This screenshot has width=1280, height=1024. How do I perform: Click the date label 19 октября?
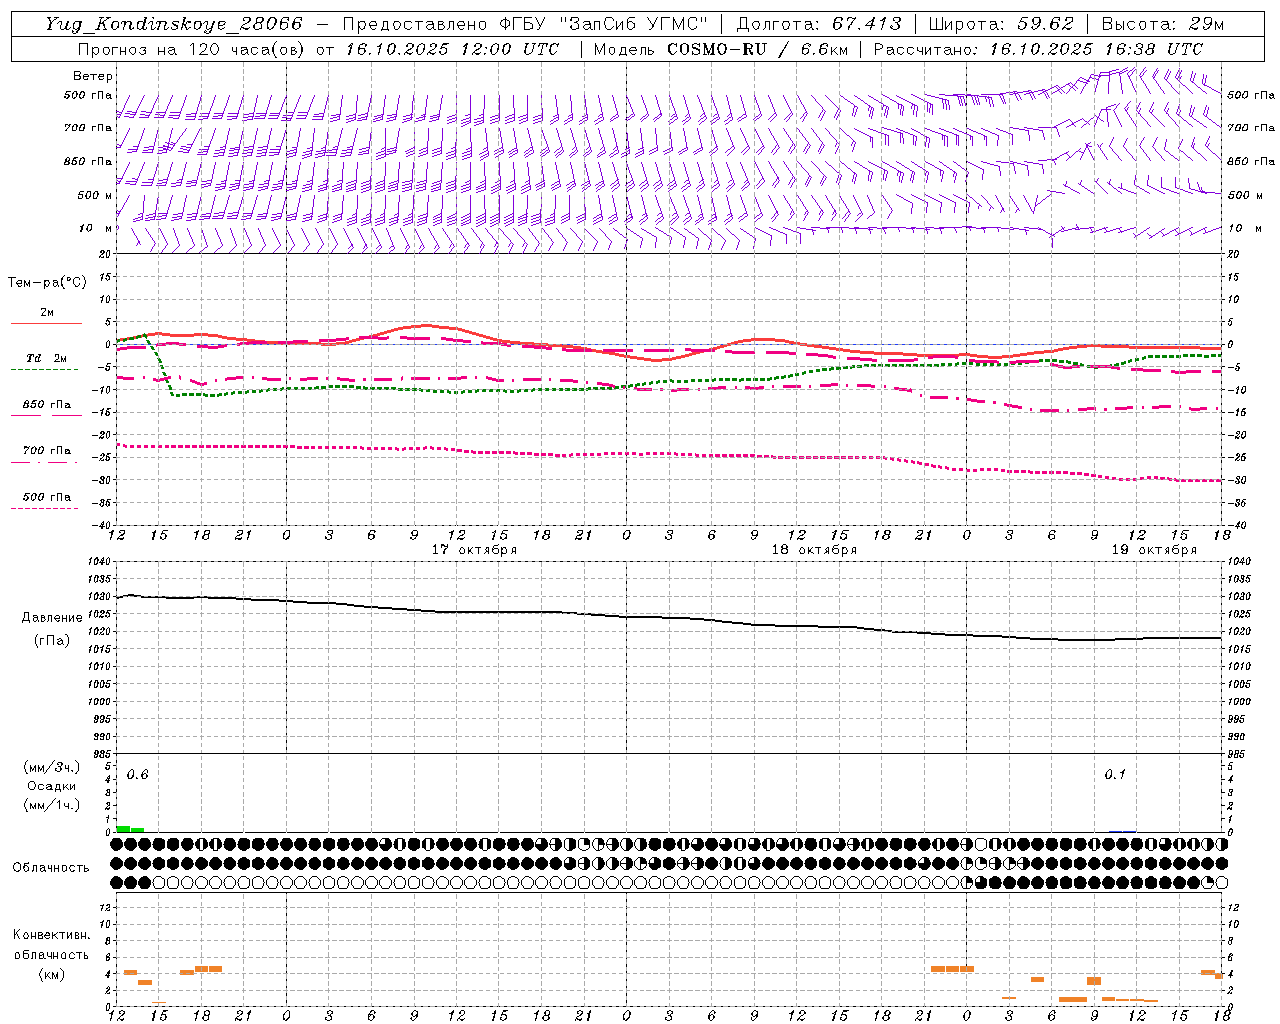coord(1154,550)
